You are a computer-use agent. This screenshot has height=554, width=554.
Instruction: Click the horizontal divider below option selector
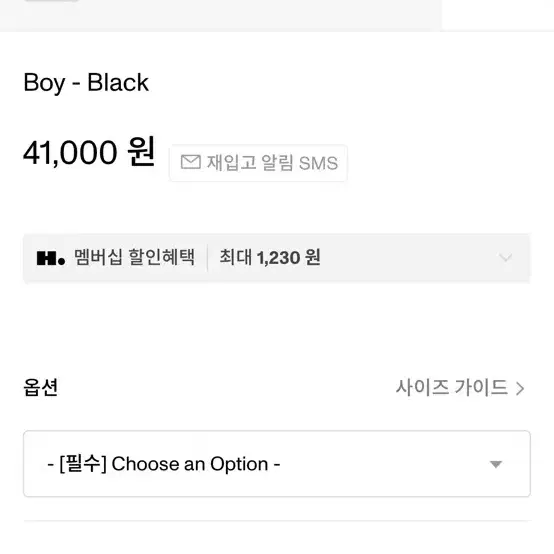click(x=277, y=520)
